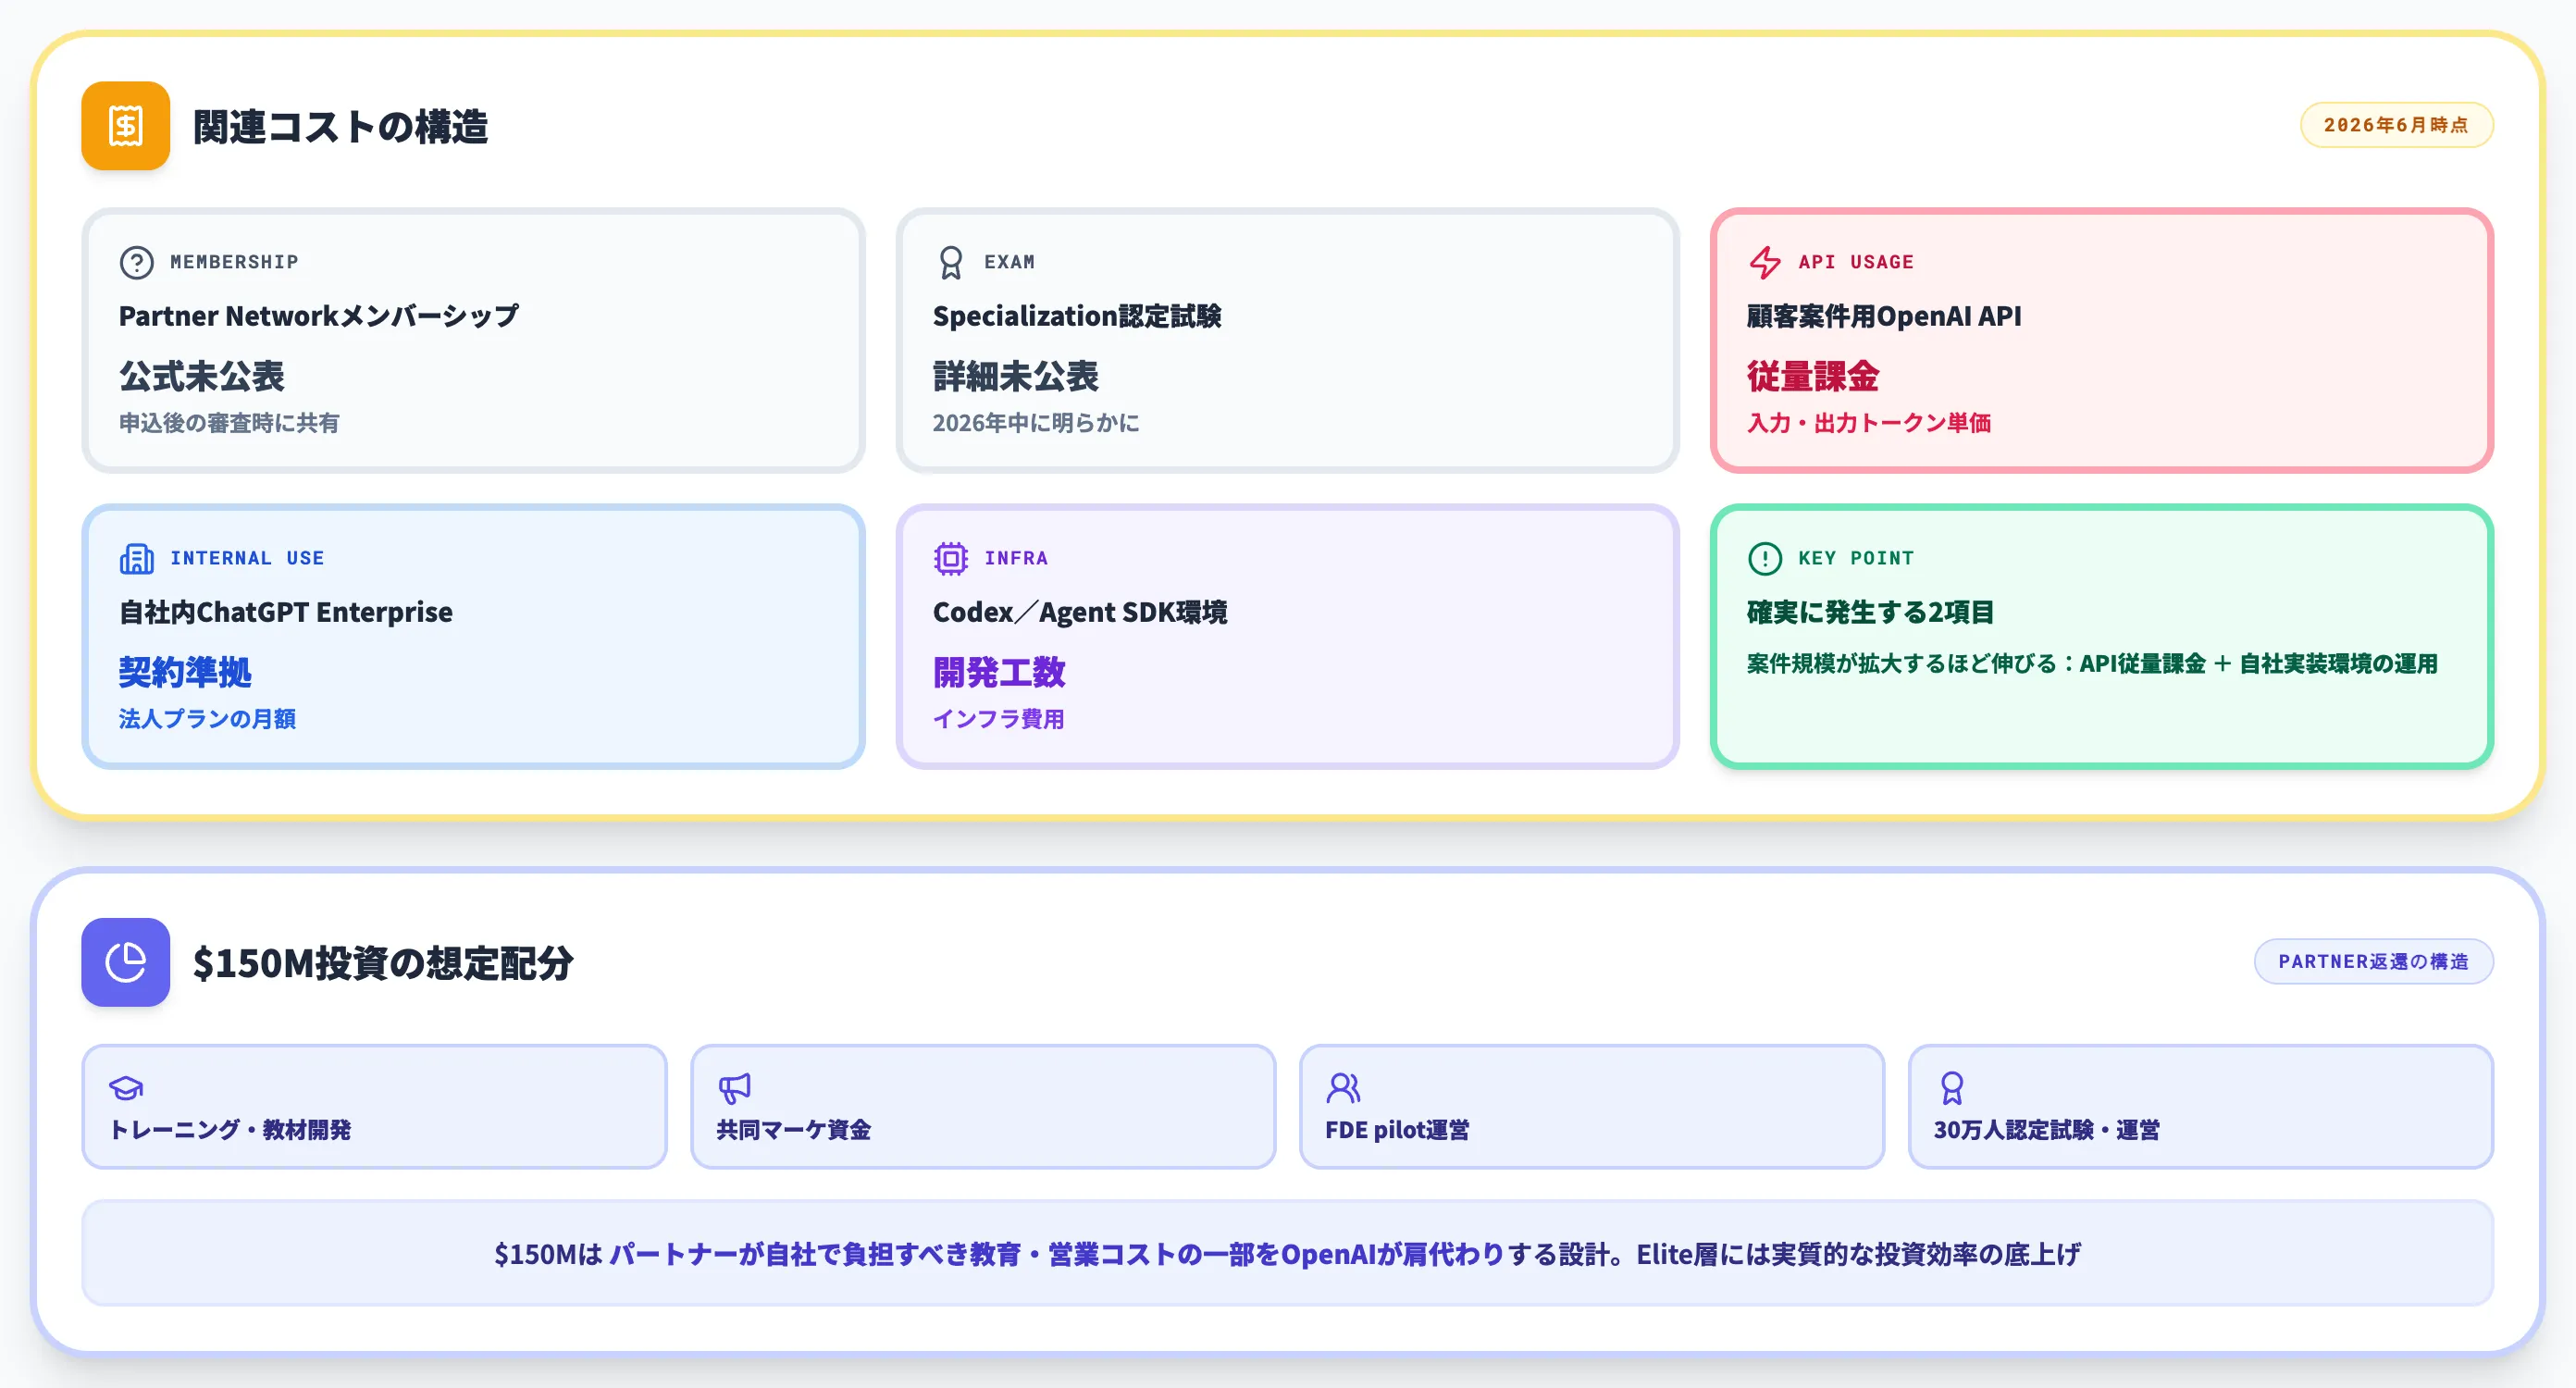Click the 確実に発生する2項目 heading
The image size is (2576, 1388).
click(x=1870, y=612)
